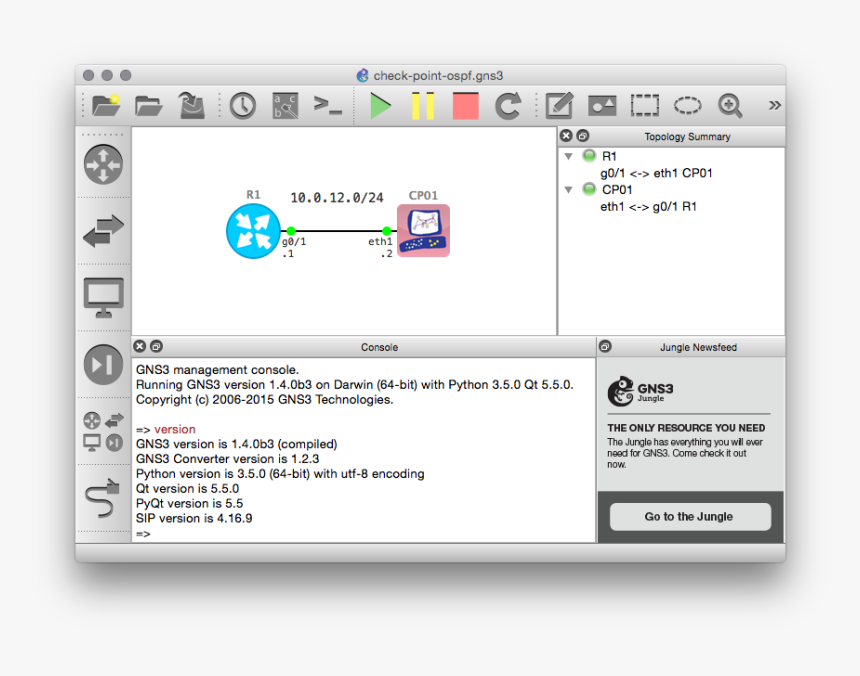The image size is (860, 676).
Task: Collapse the CP01 tree node
Action: [569, 190]
